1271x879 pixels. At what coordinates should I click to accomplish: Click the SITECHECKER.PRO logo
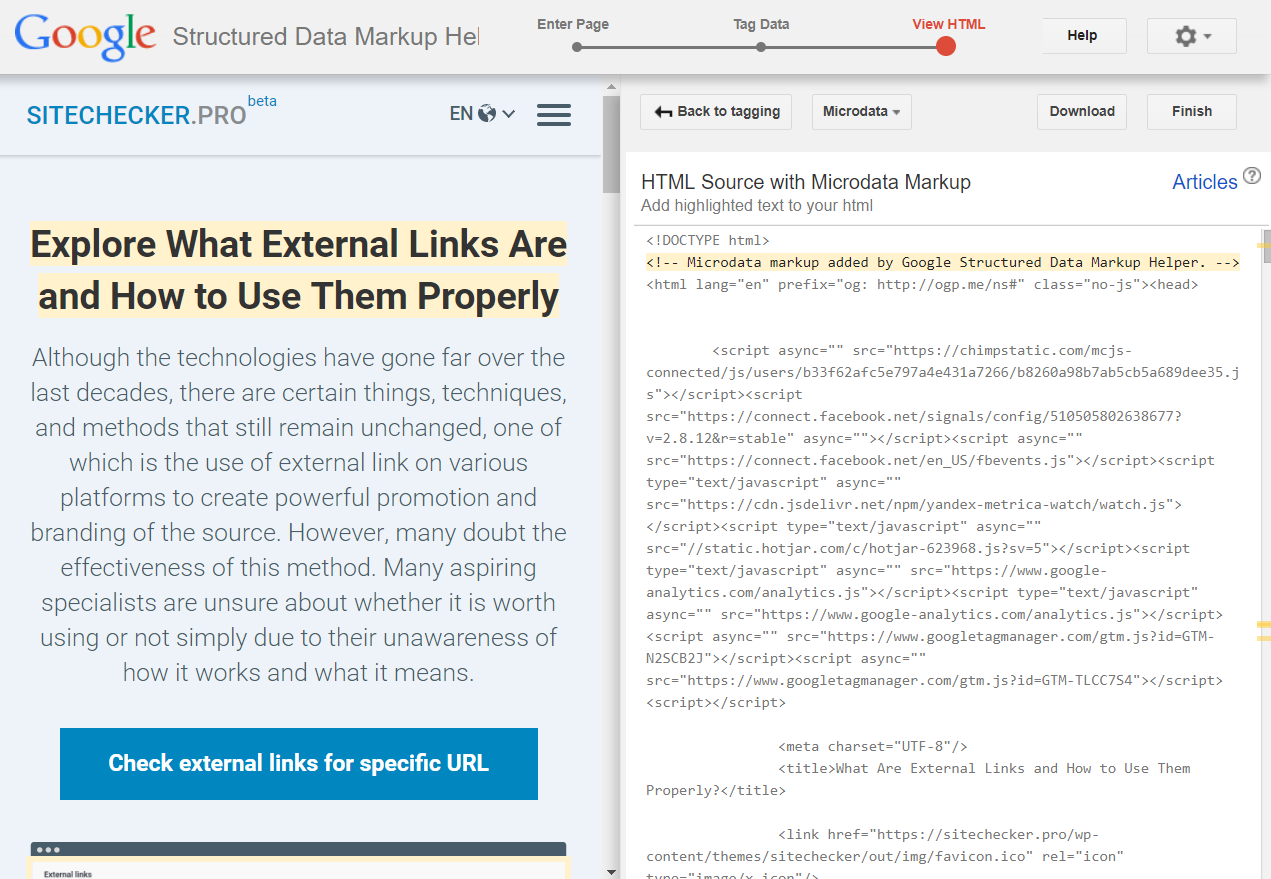pyautogui.click(x=137, y=115)
